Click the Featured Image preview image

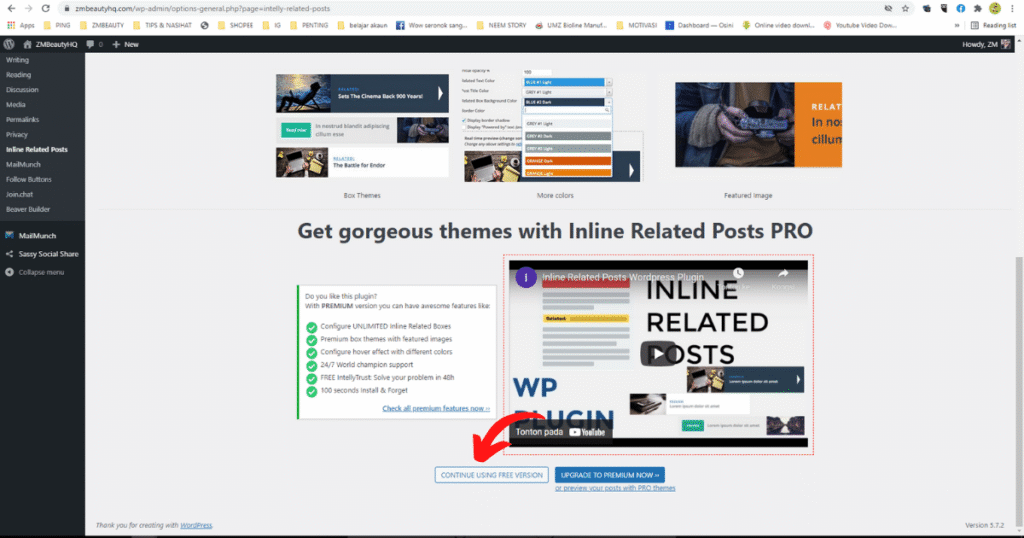point(758,125)
